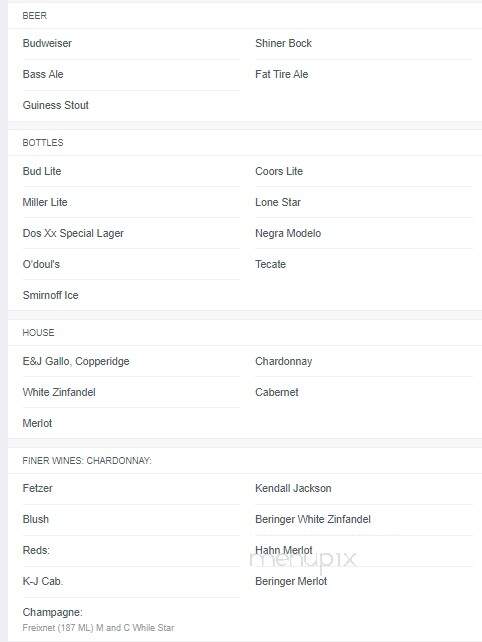The image size is (482, 642).
Task: Click the Finer Wines: Chardonnay header
Action: 87,461
